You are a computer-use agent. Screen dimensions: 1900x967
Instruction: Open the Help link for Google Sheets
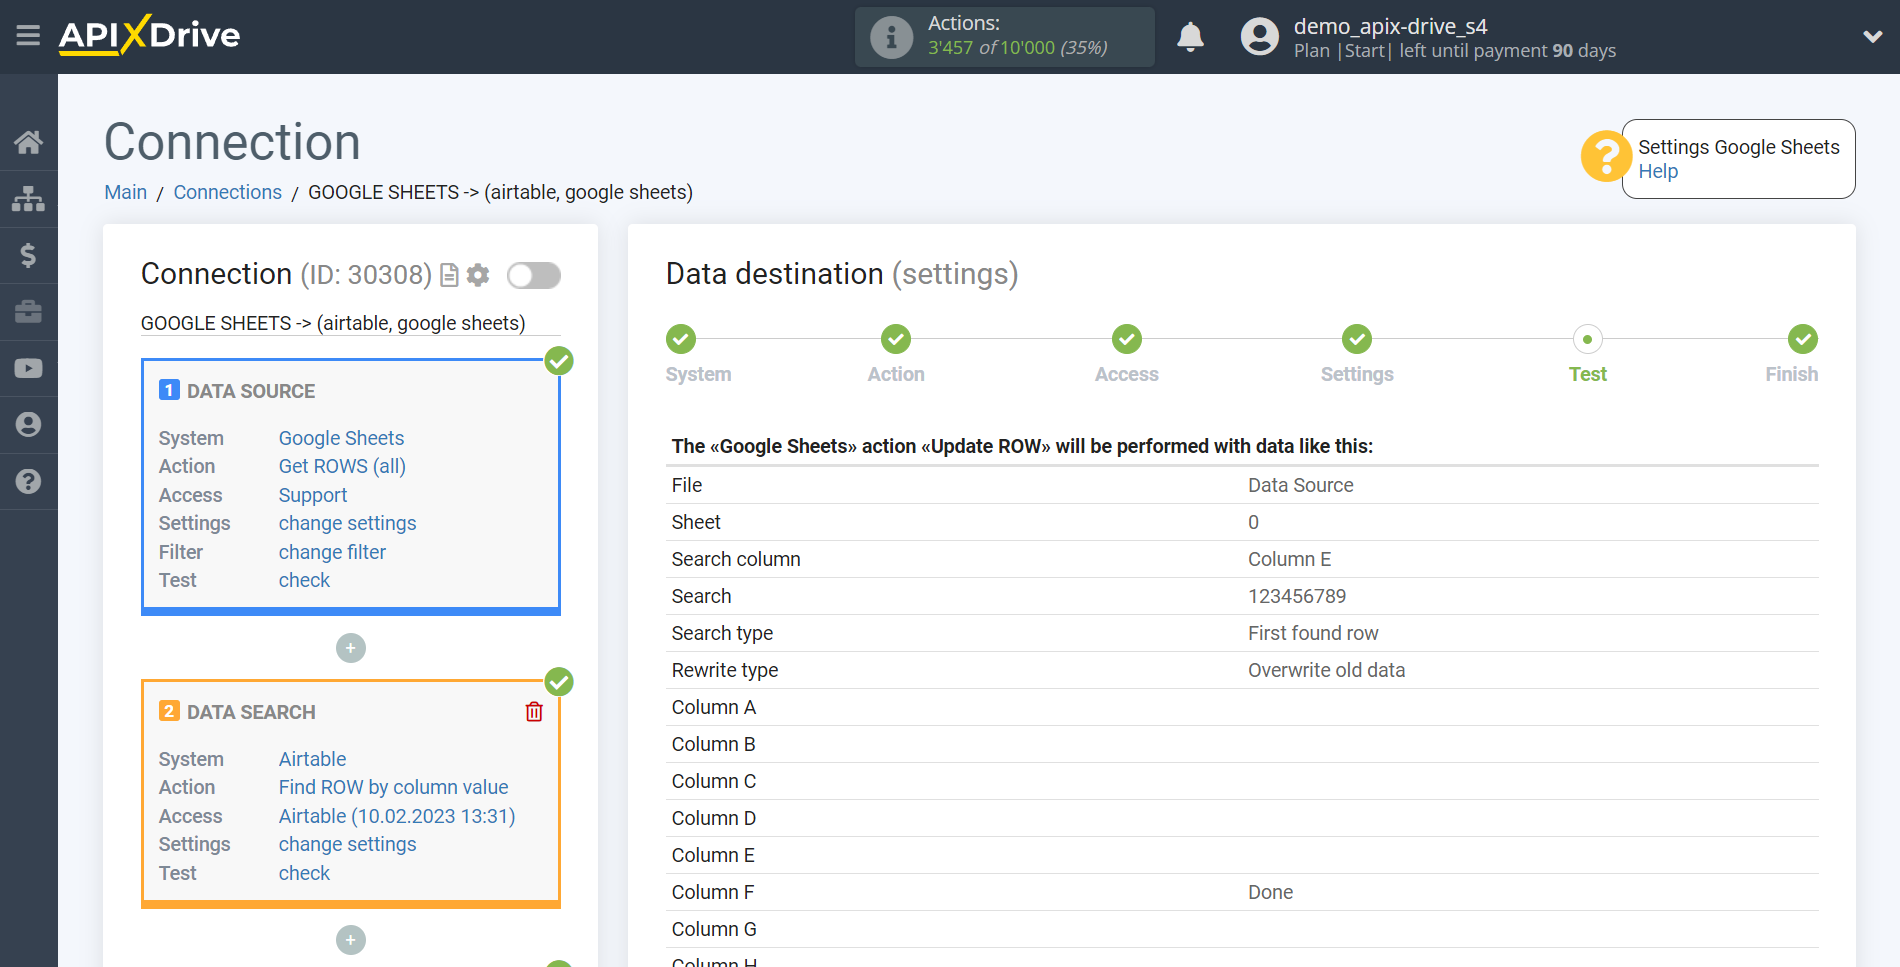(1657, 171)
